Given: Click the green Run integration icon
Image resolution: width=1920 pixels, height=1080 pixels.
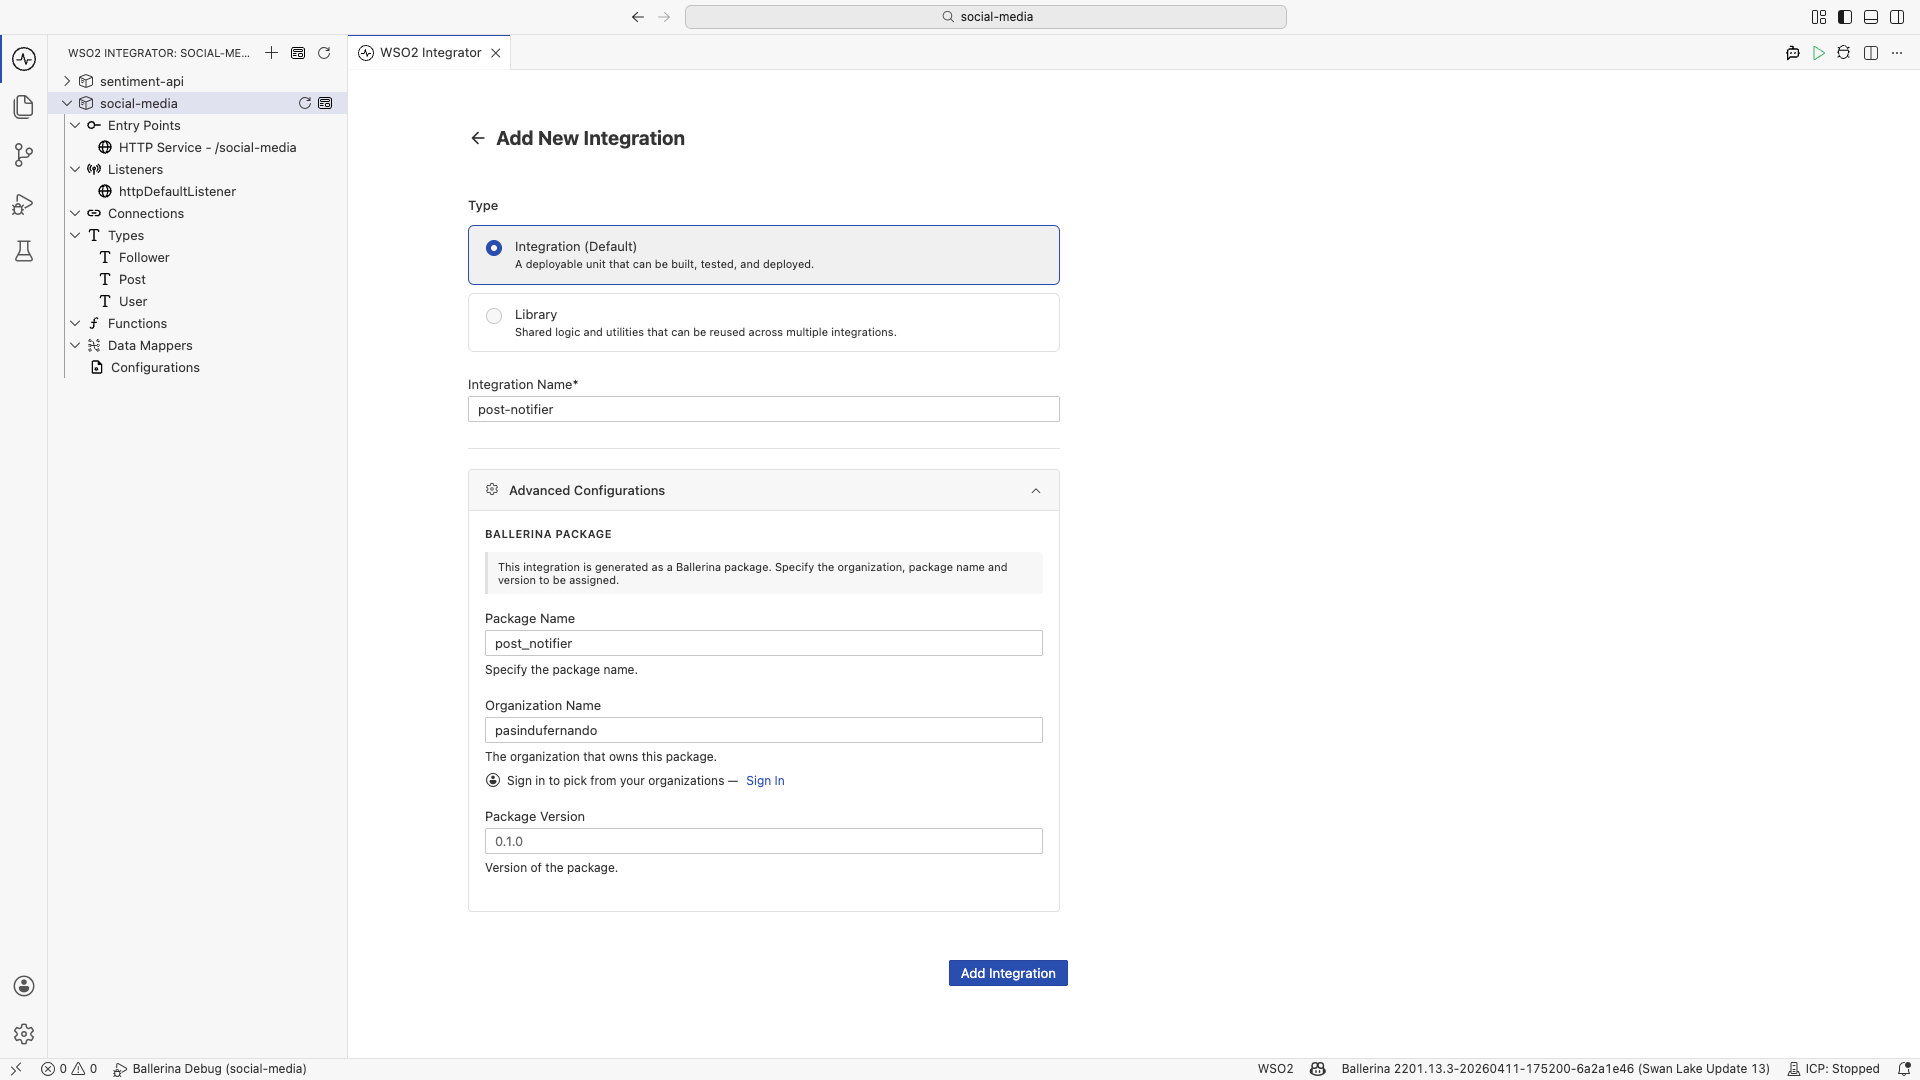Looking at the screenshot, I should [x=1819, y=53].
